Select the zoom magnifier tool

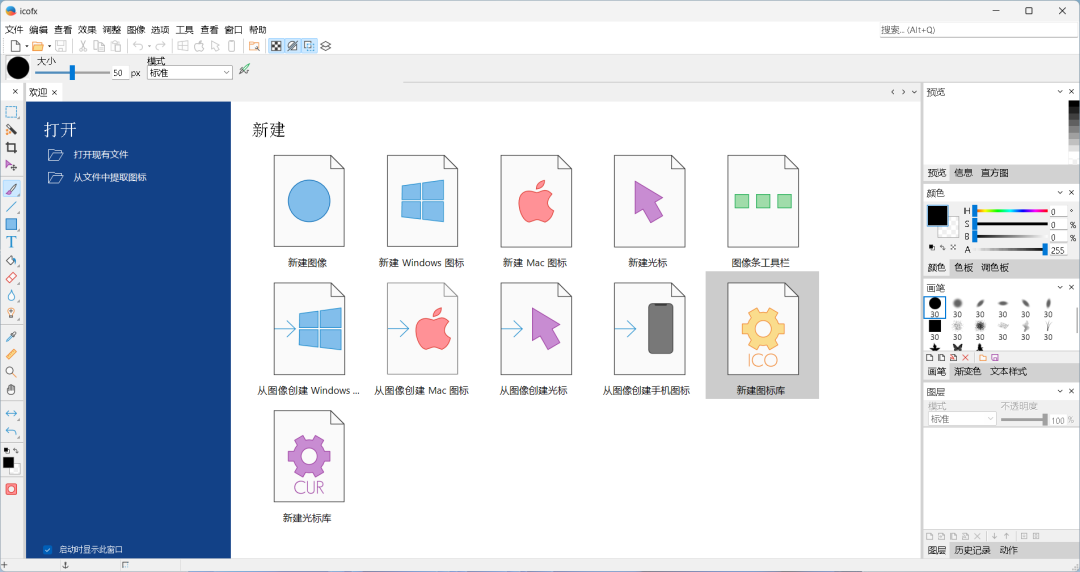click(x=11, y=372)
